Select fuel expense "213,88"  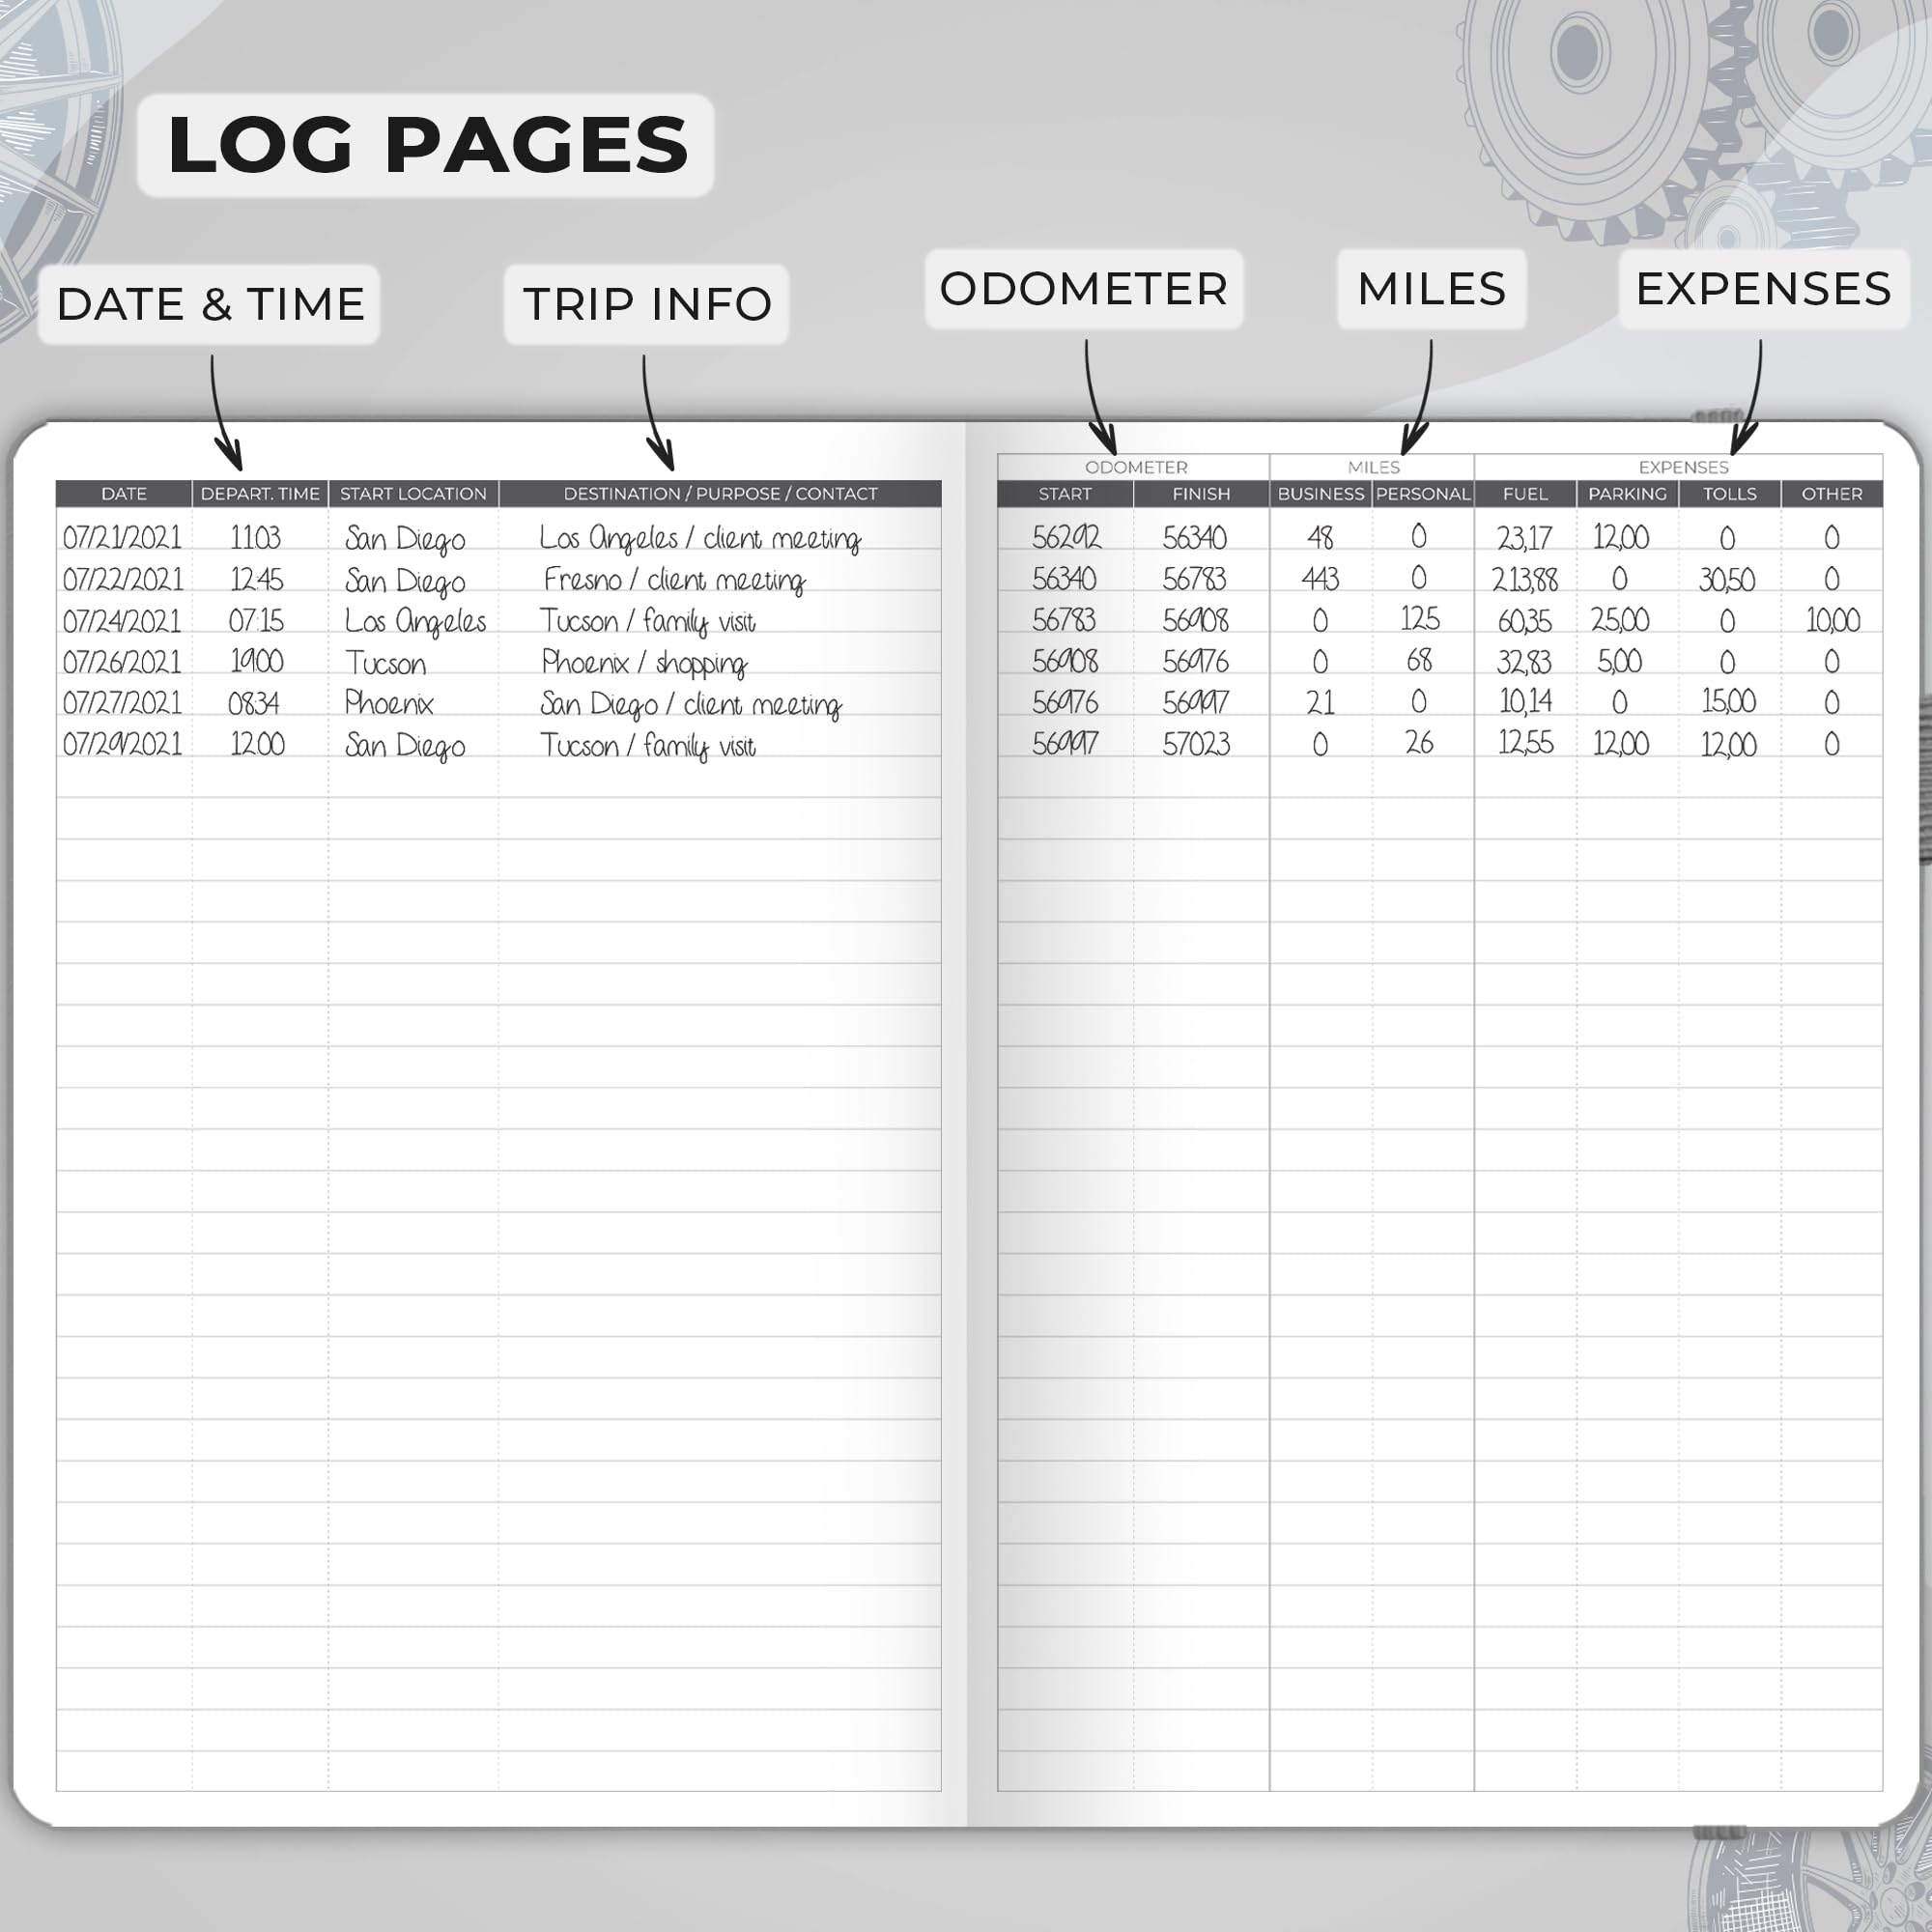coord(1525,580)
